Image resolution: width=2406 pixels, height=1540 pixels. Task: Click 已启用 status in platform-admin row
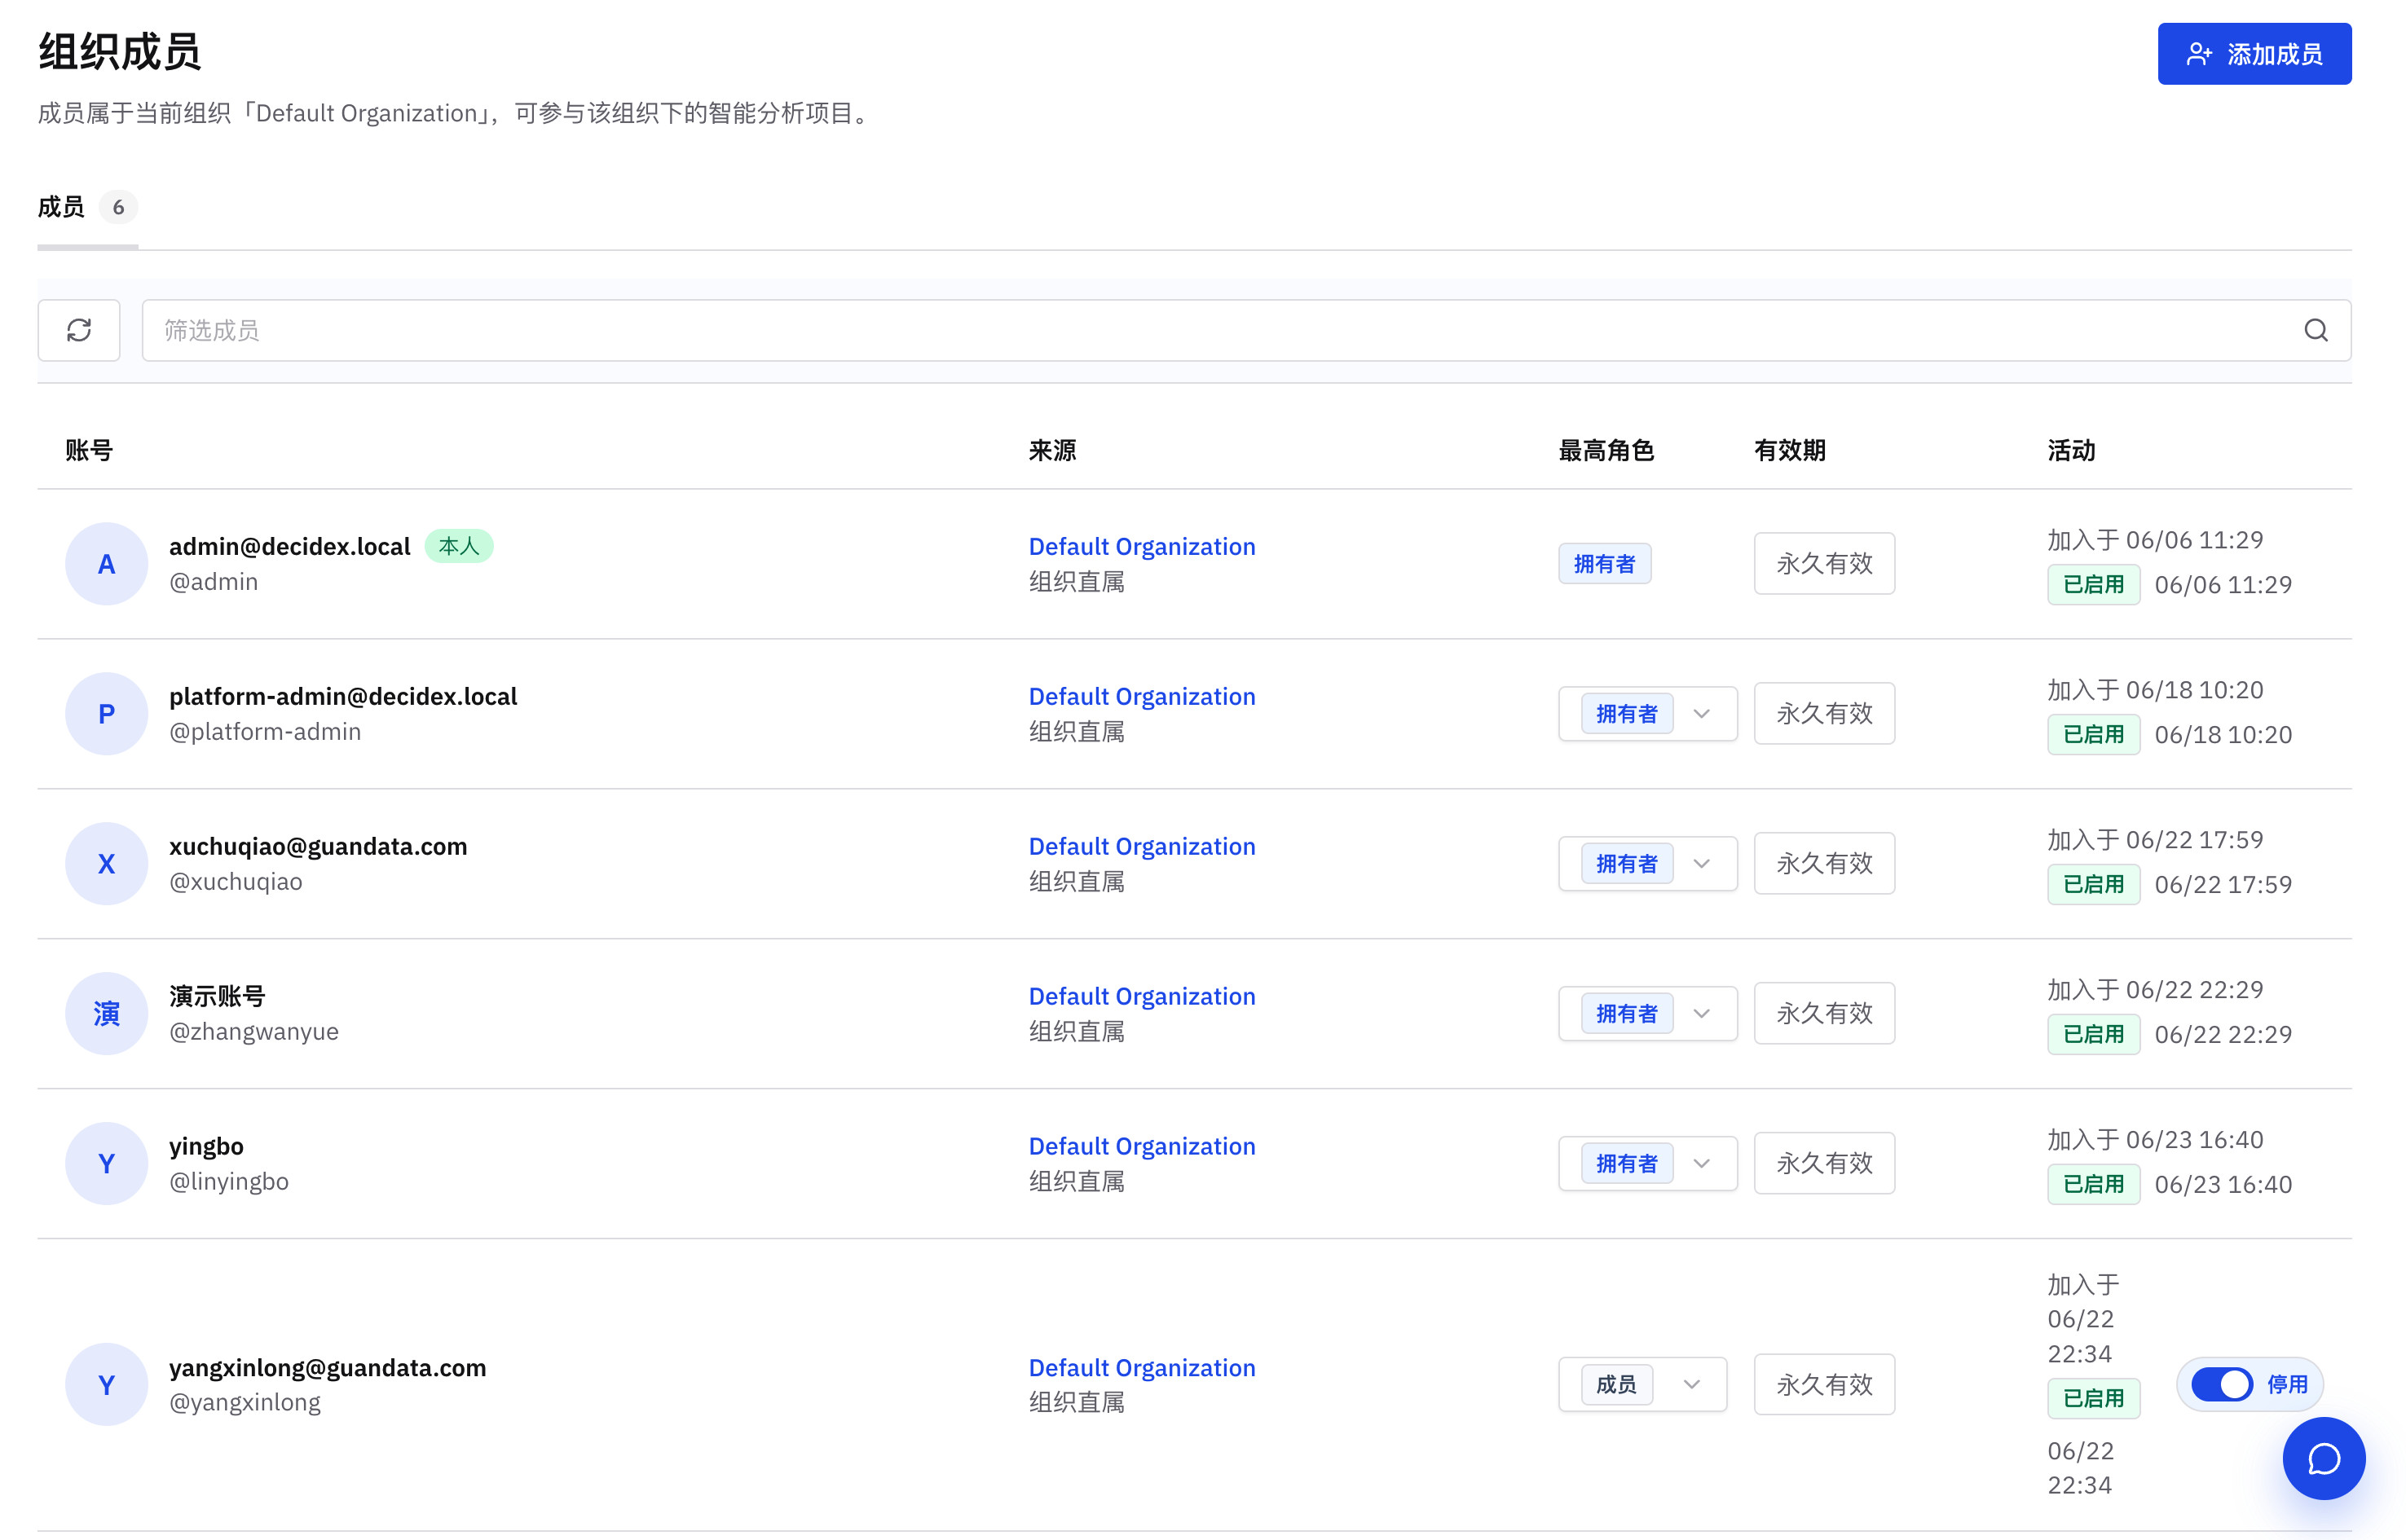coord(2093,735)
